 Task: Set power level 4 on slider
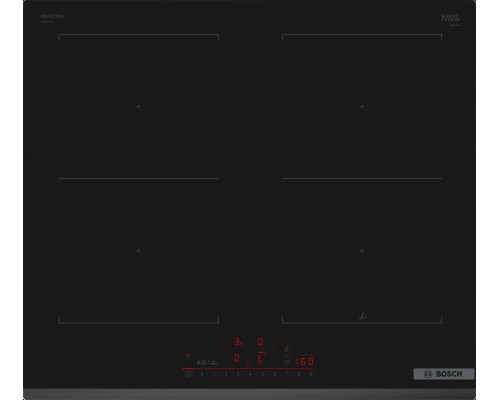[250, 374]
